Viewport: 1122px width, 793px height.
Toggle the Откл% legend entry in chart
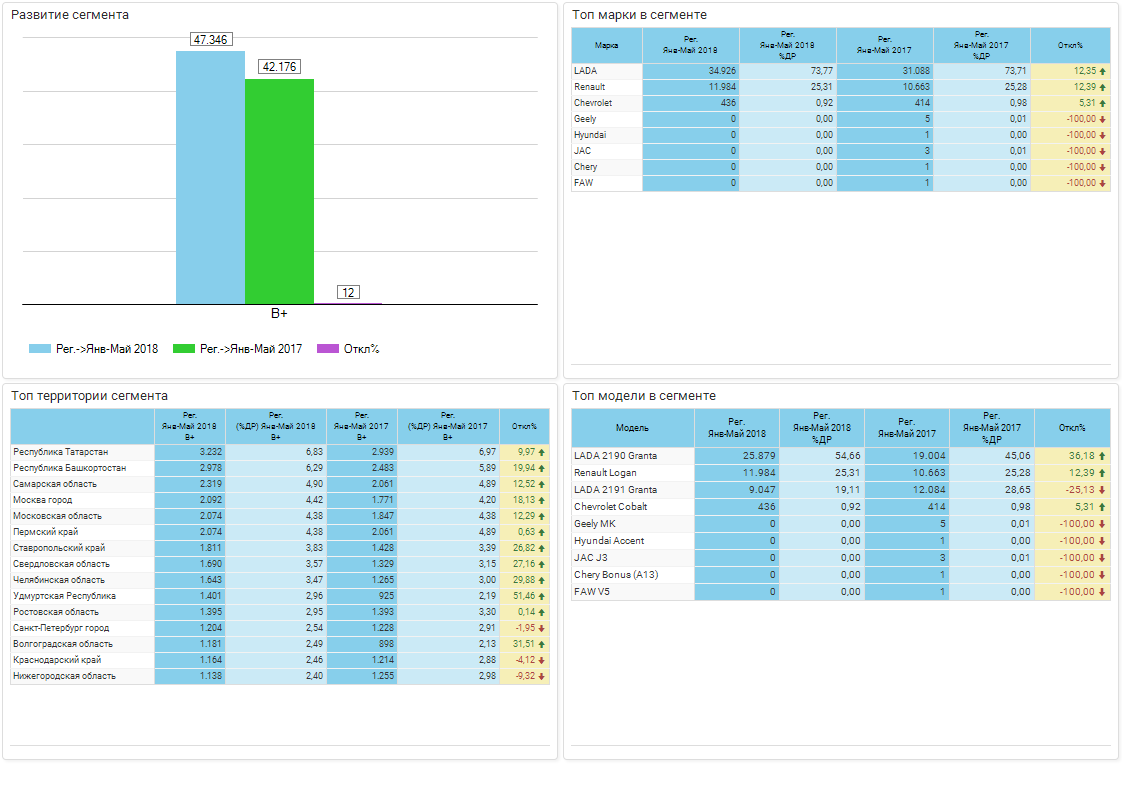[x=349, y=349]
